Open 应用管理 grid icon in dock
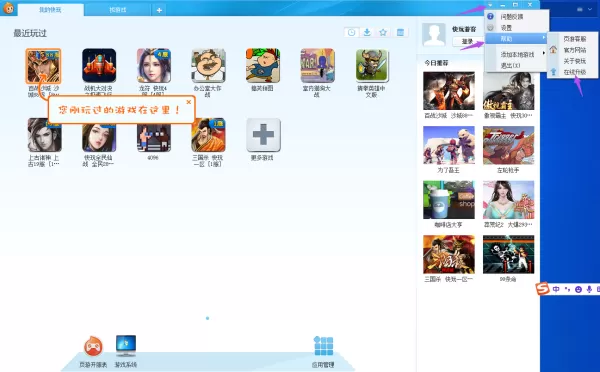Viewport: 600px width, 372px height. coord(323,352)
